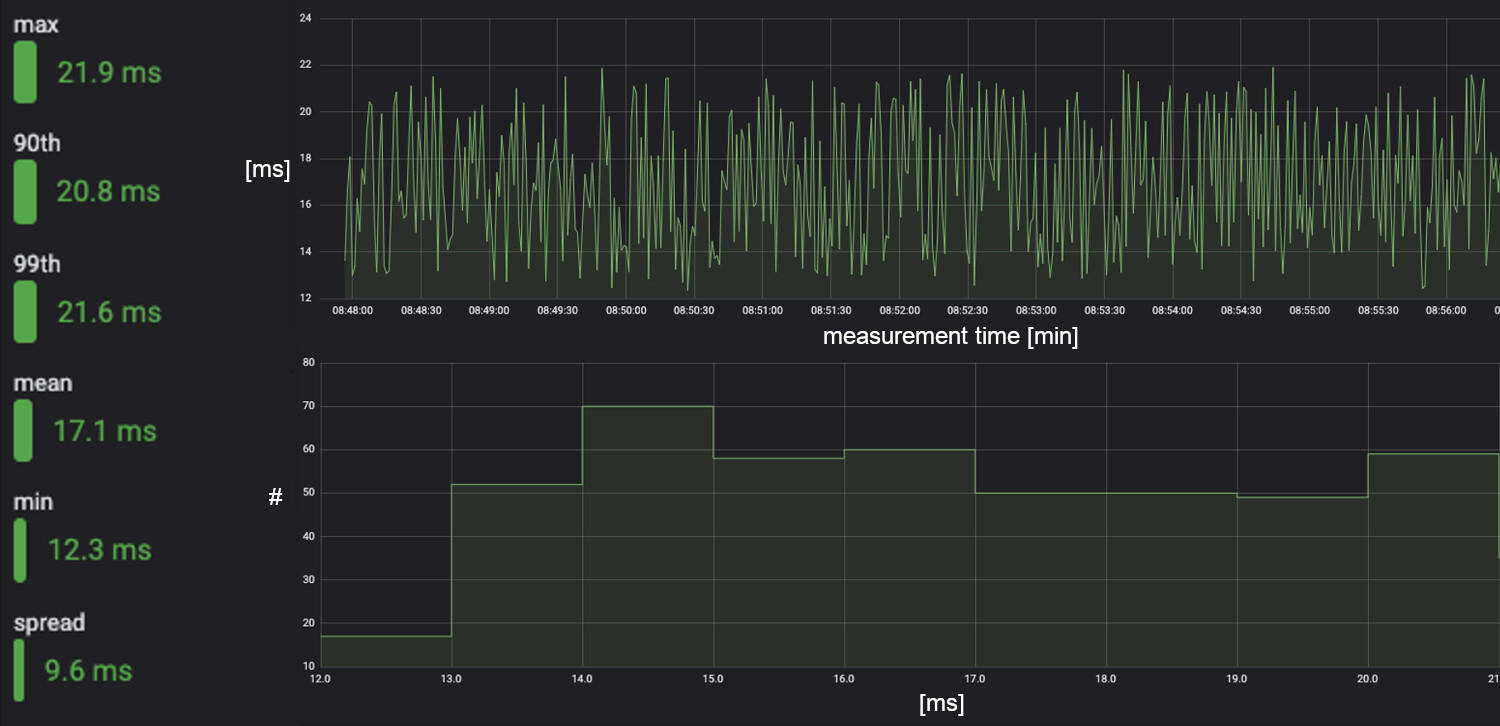
Task: Click the [ms] axis title below histogram
Action: click(943, 703)
